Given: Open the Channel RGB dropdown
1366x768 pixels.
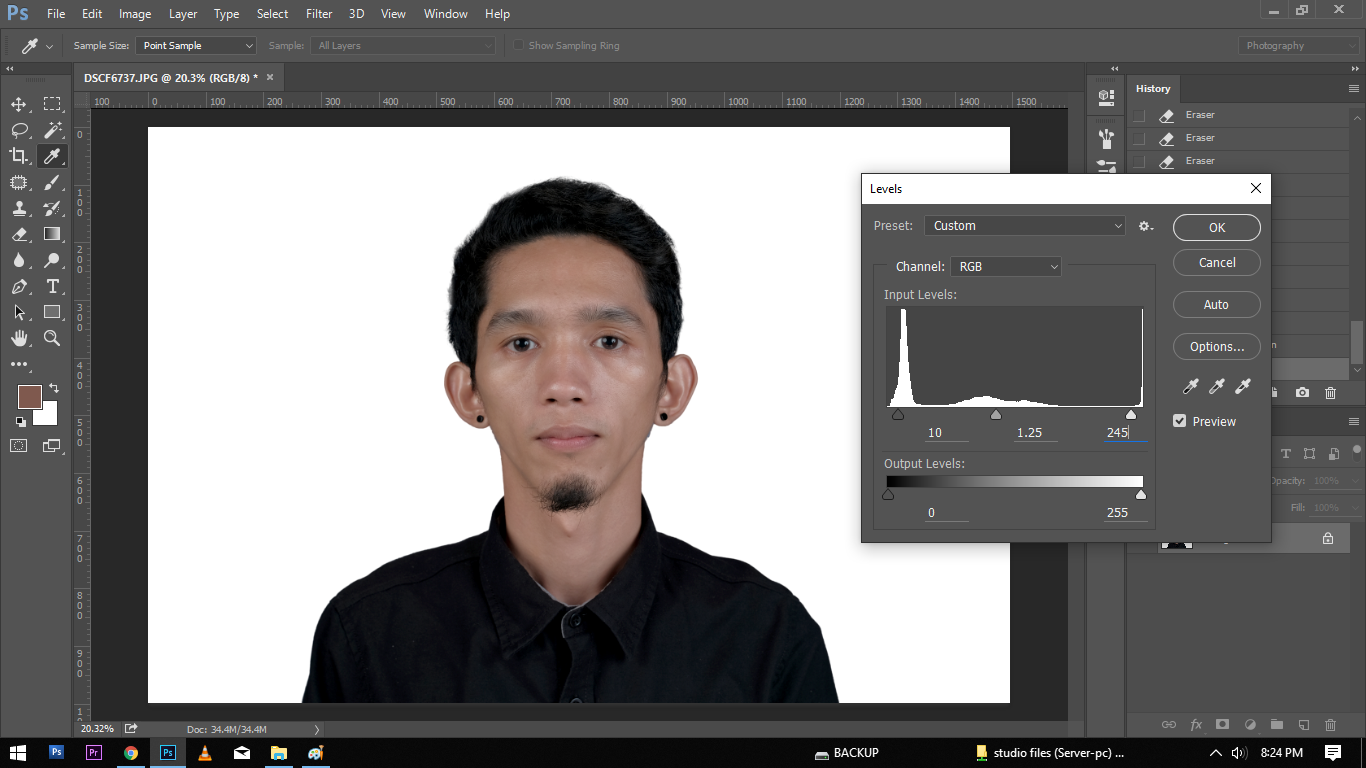Looking at the screenshot, I should (1006, 267).
